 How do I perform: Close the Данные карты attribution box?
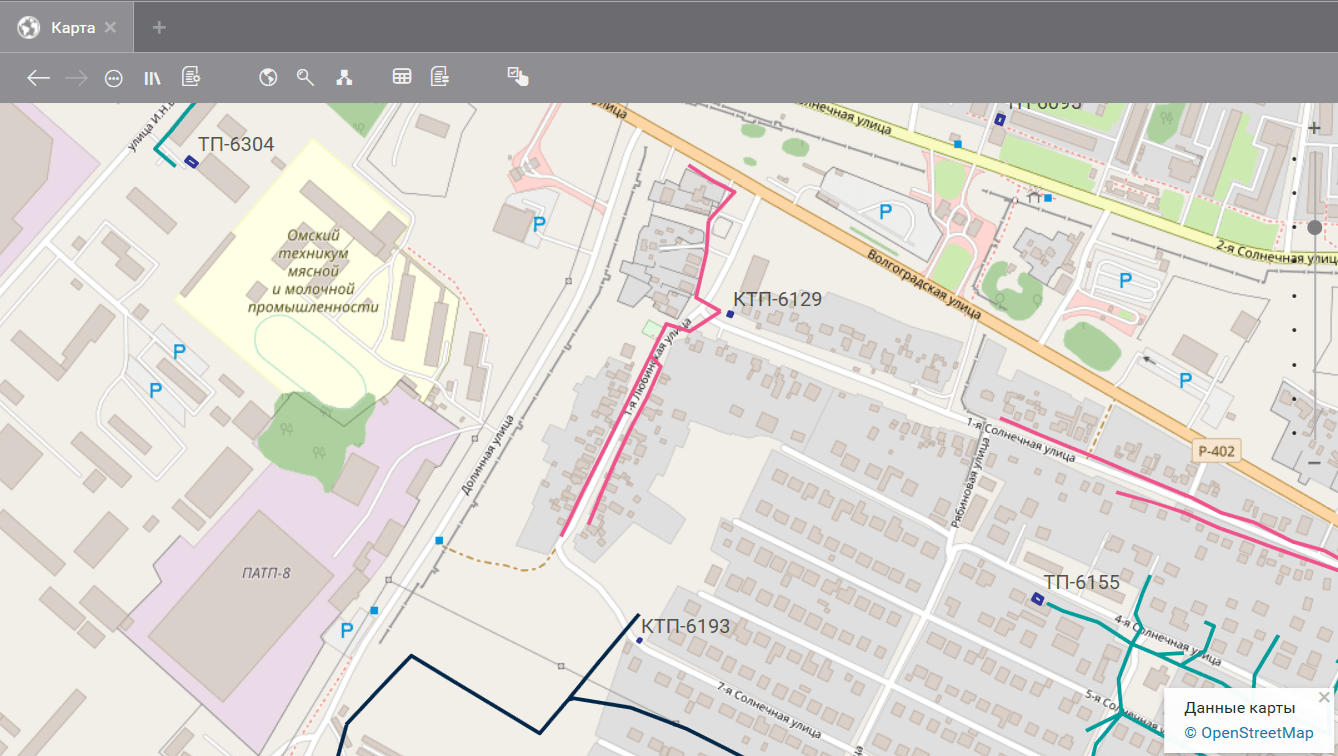[1324, 697]
